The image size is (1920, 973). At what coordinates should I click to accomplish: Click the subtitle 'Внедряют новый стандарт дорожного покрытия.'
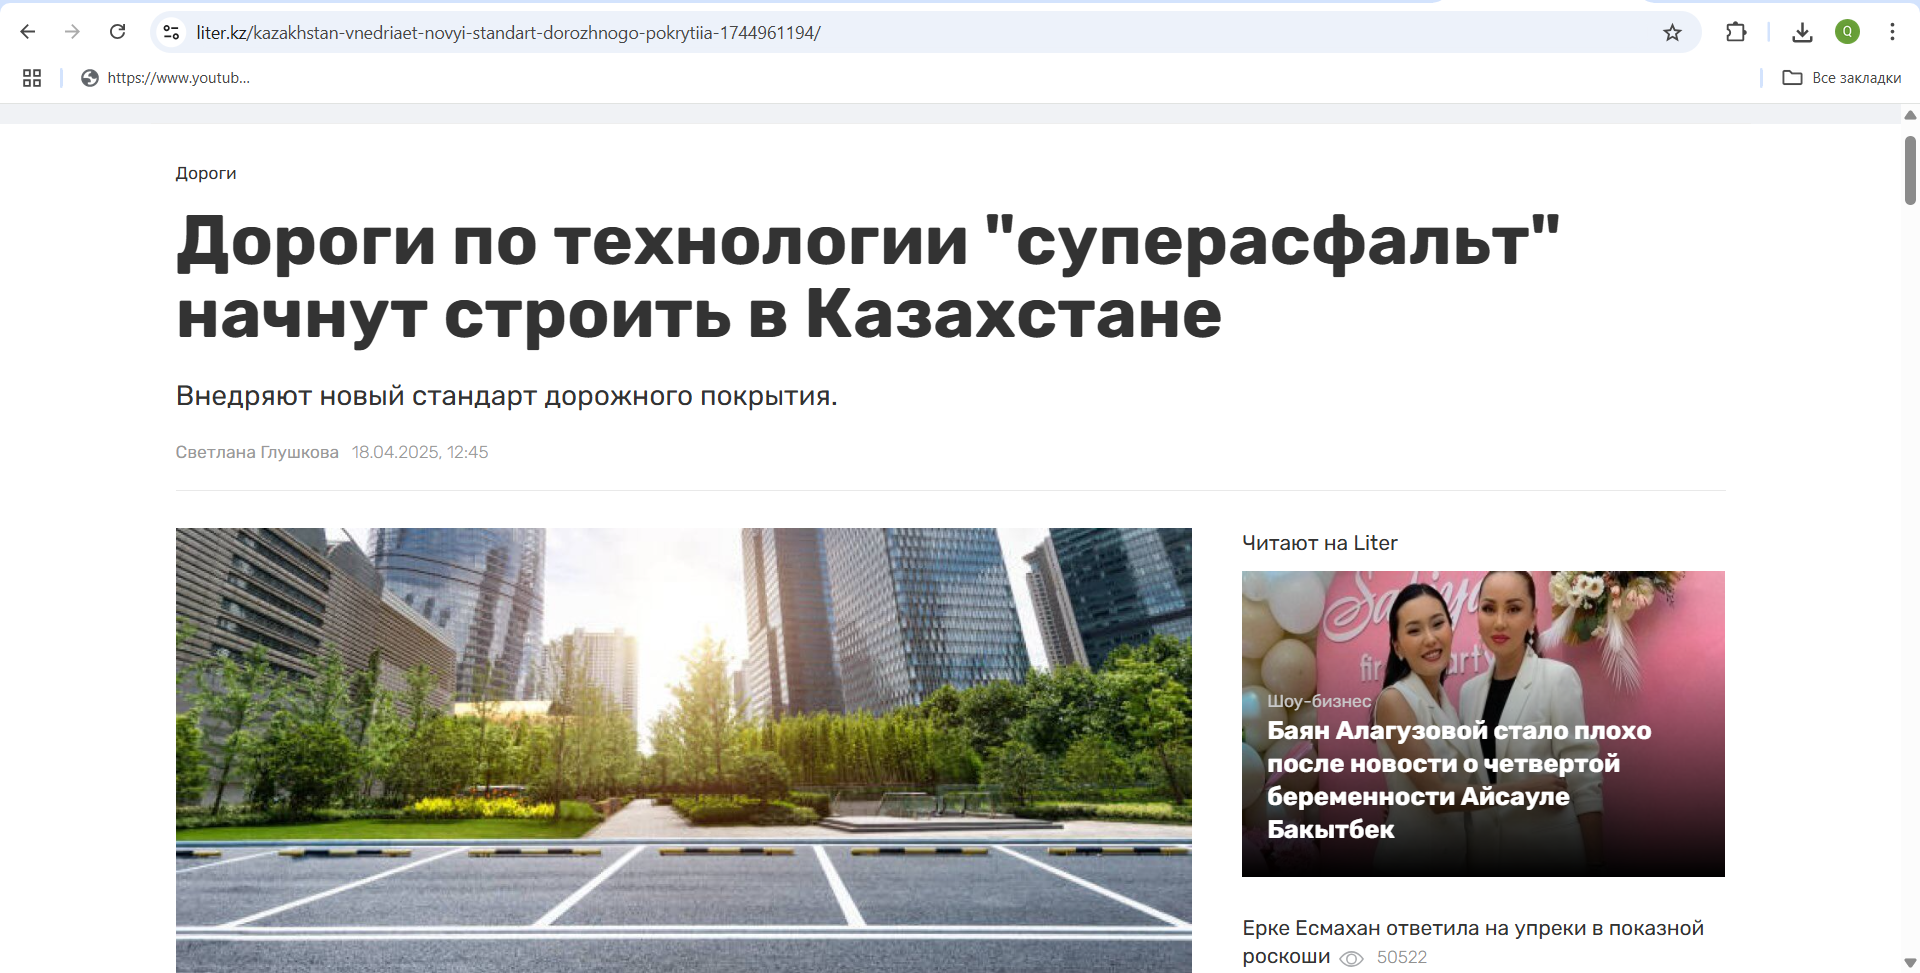[x=507, y=396]
